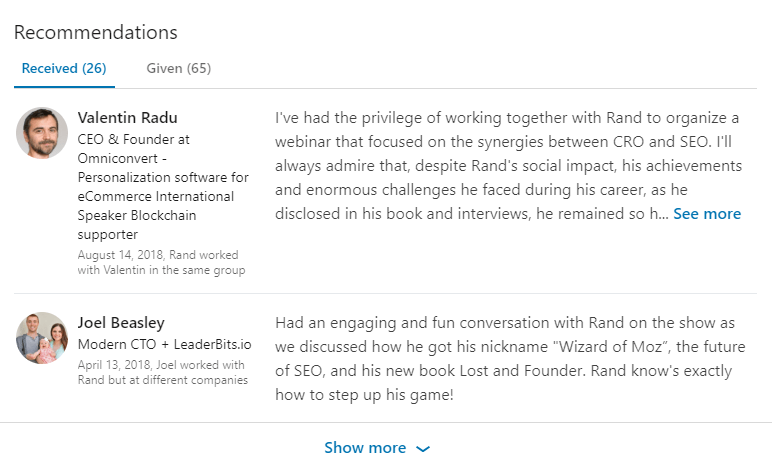The width and height of the screenshot is (772, 466).
Task: Click the Show more button
Action: click(377, 448)
